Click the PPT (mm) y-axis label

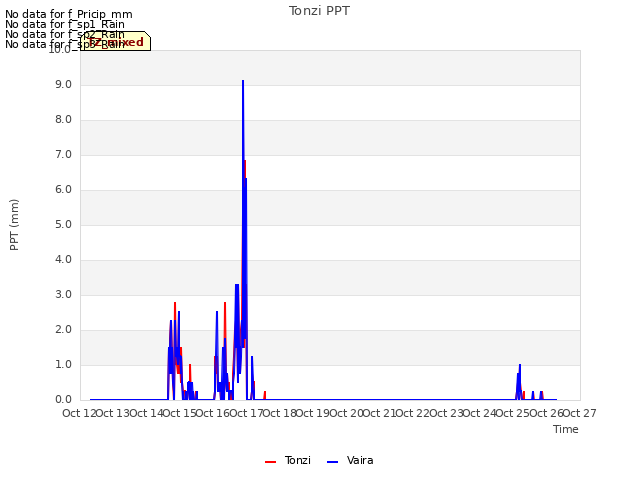tap(14, 225)
